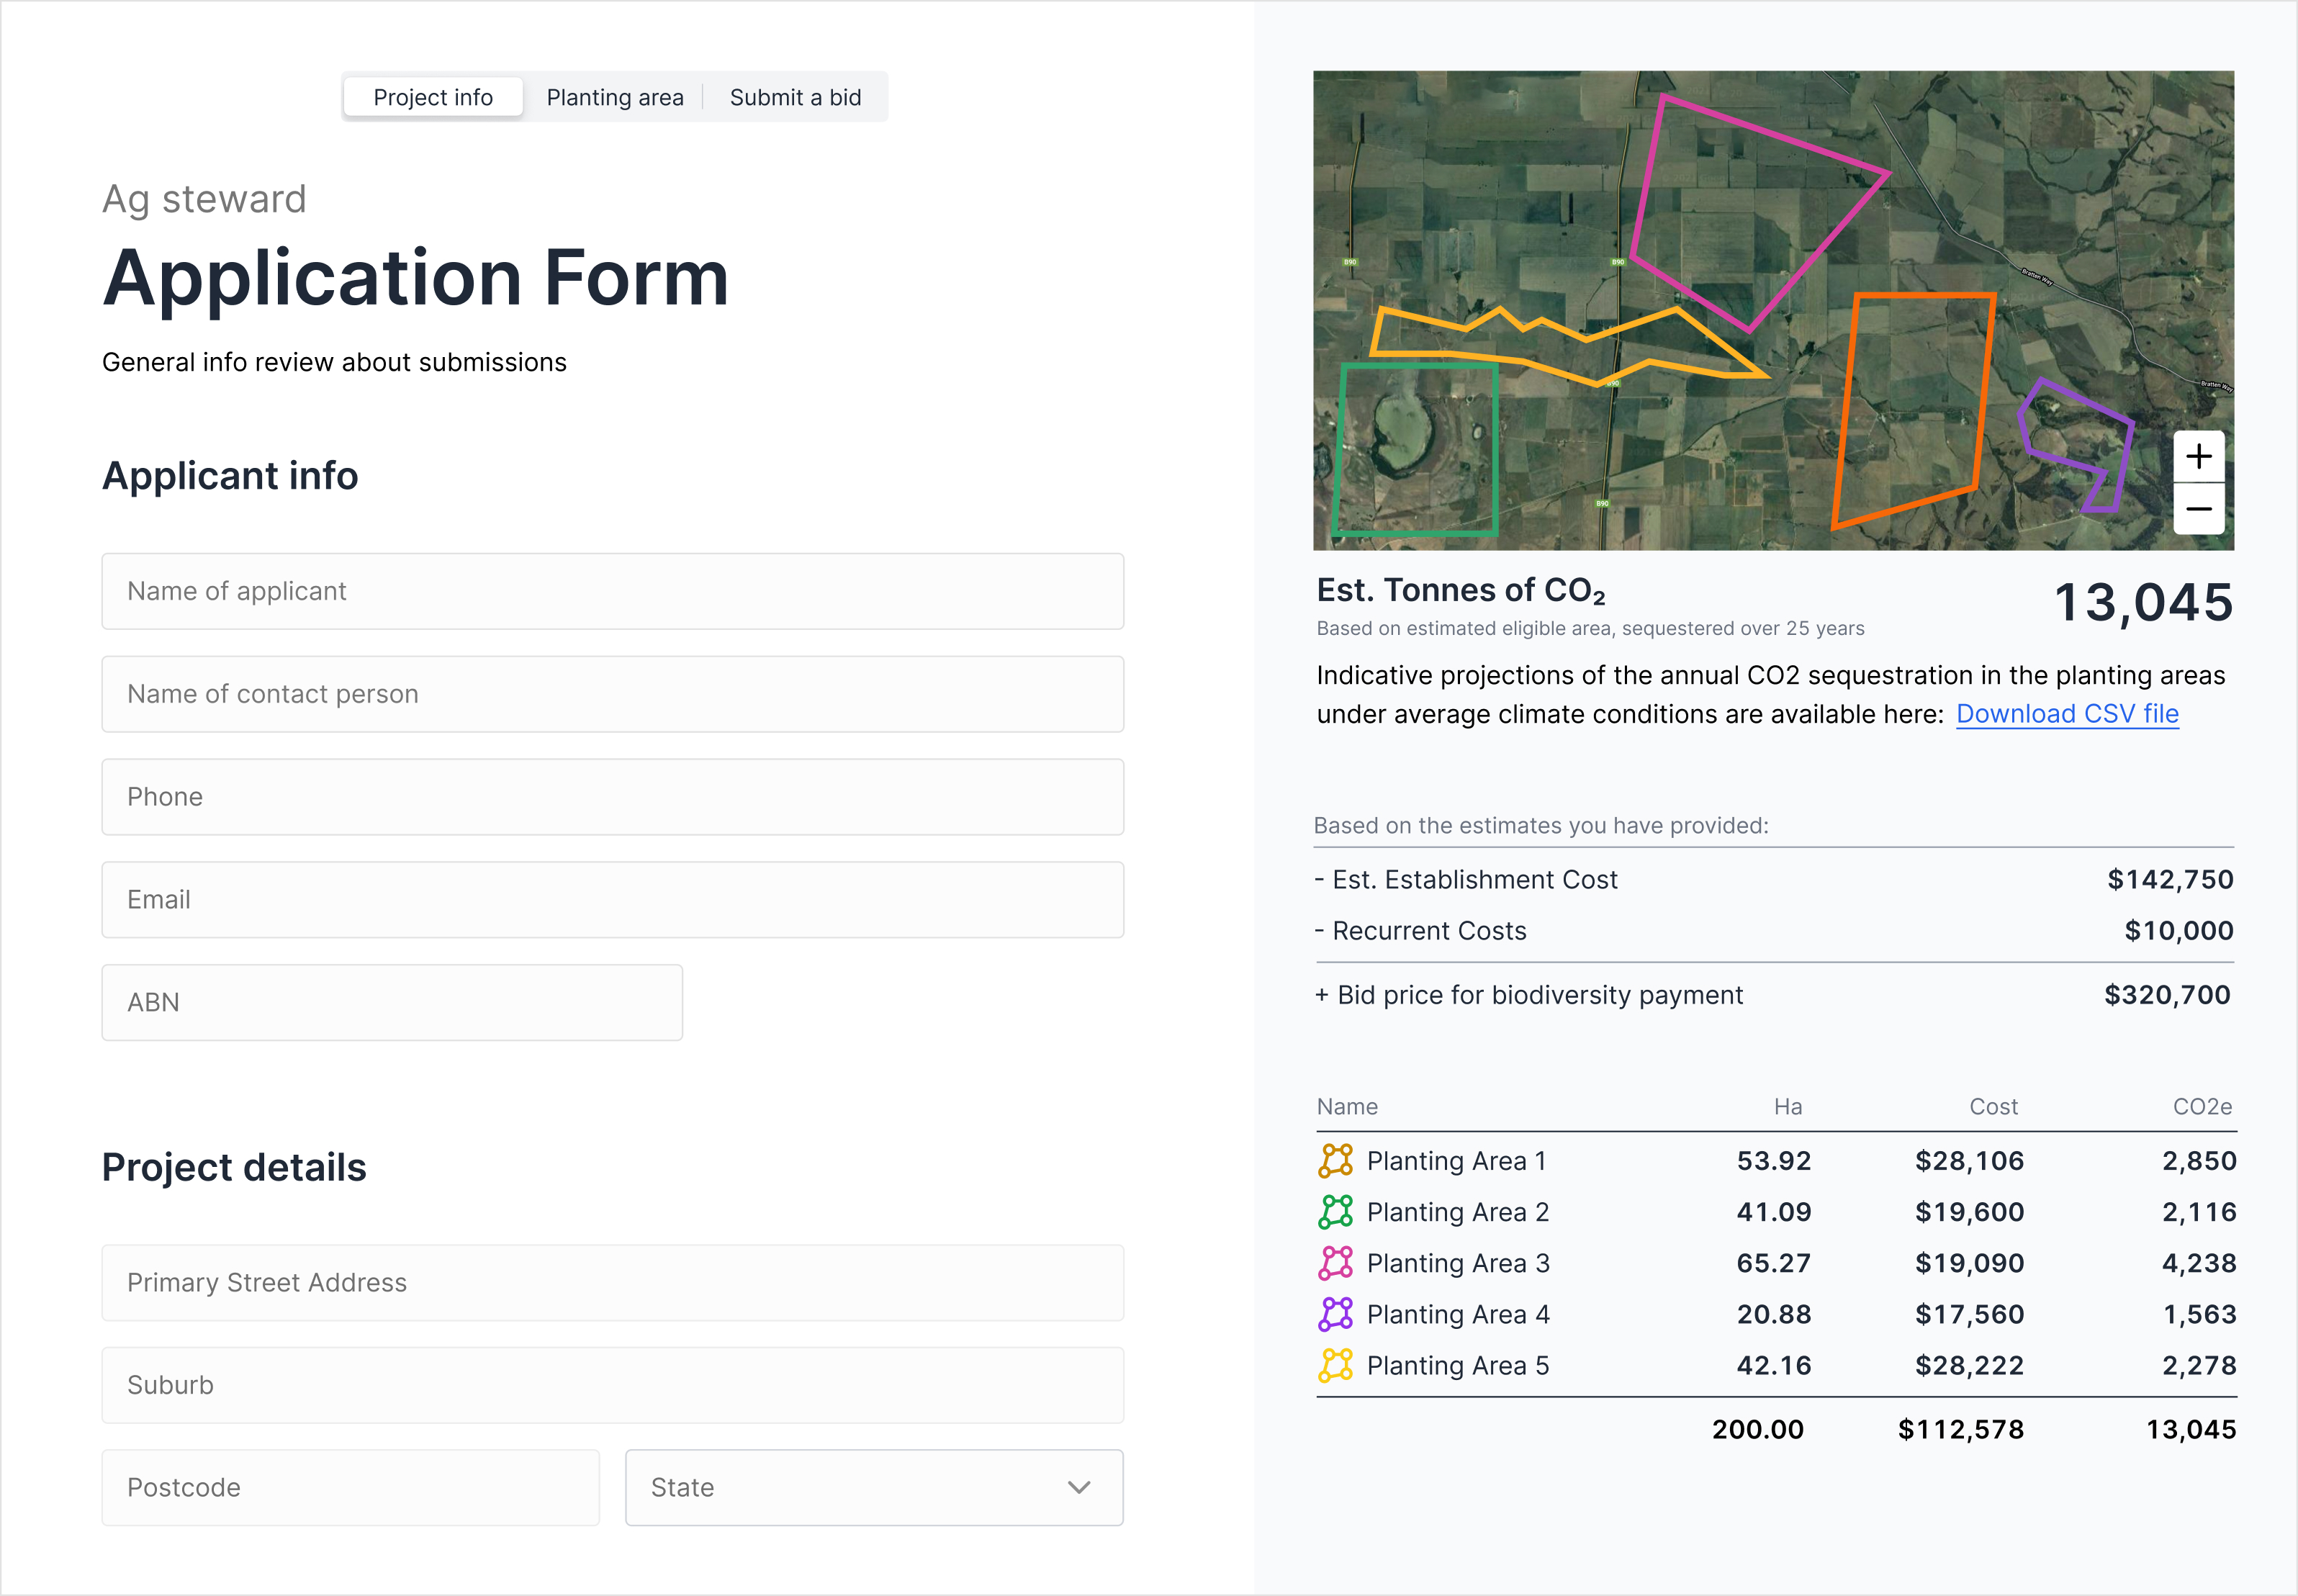The image size is (2298, 1596).
Task: Click the yellow Planting Area 5 polygon icon
Action: 1335,1365
